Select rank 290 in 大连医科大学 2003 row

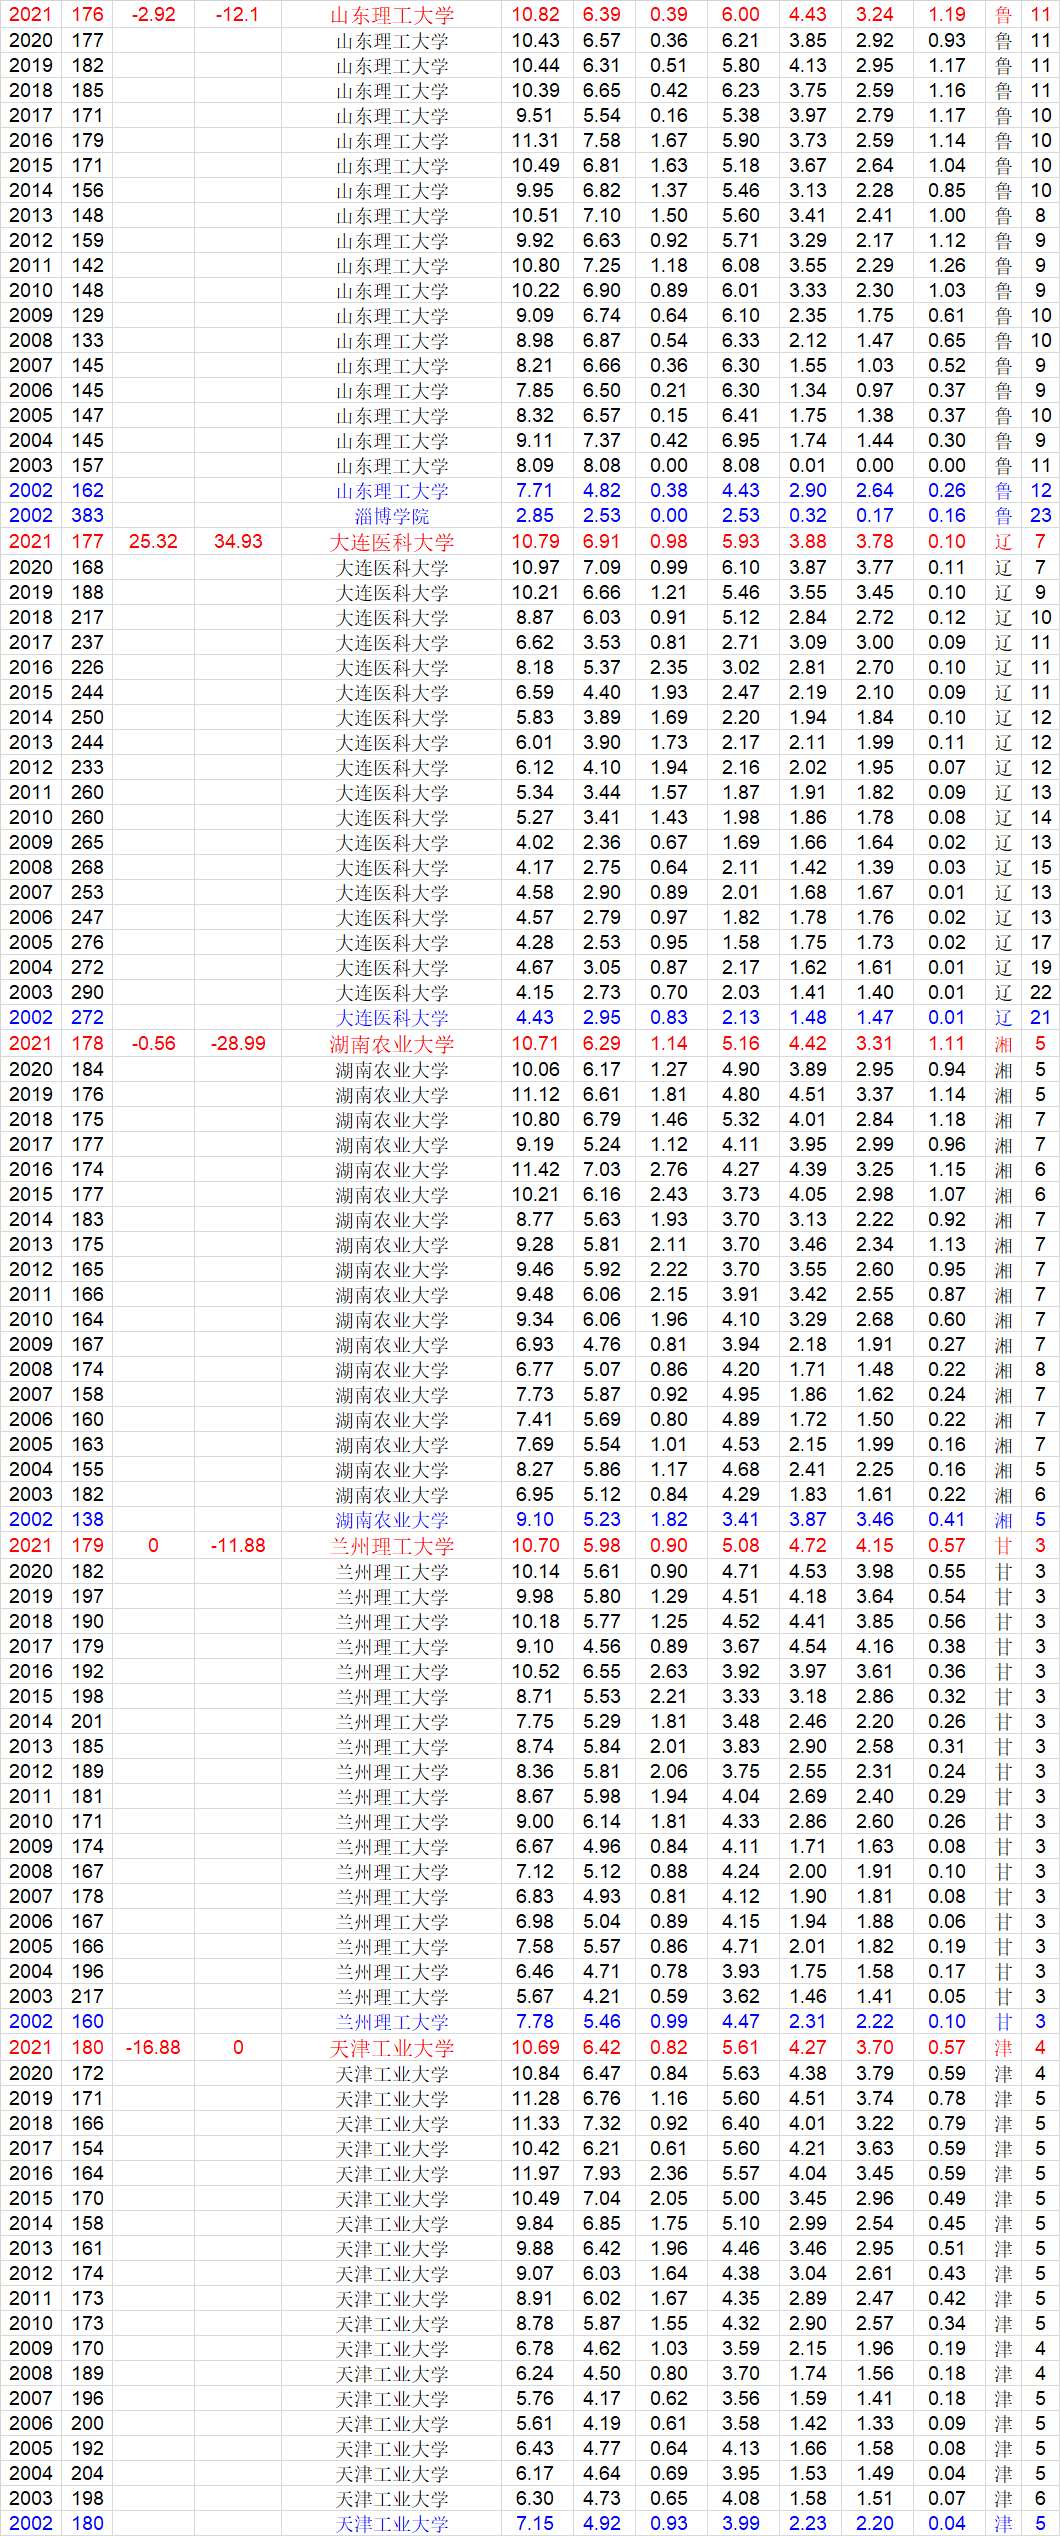click(88, 993)
